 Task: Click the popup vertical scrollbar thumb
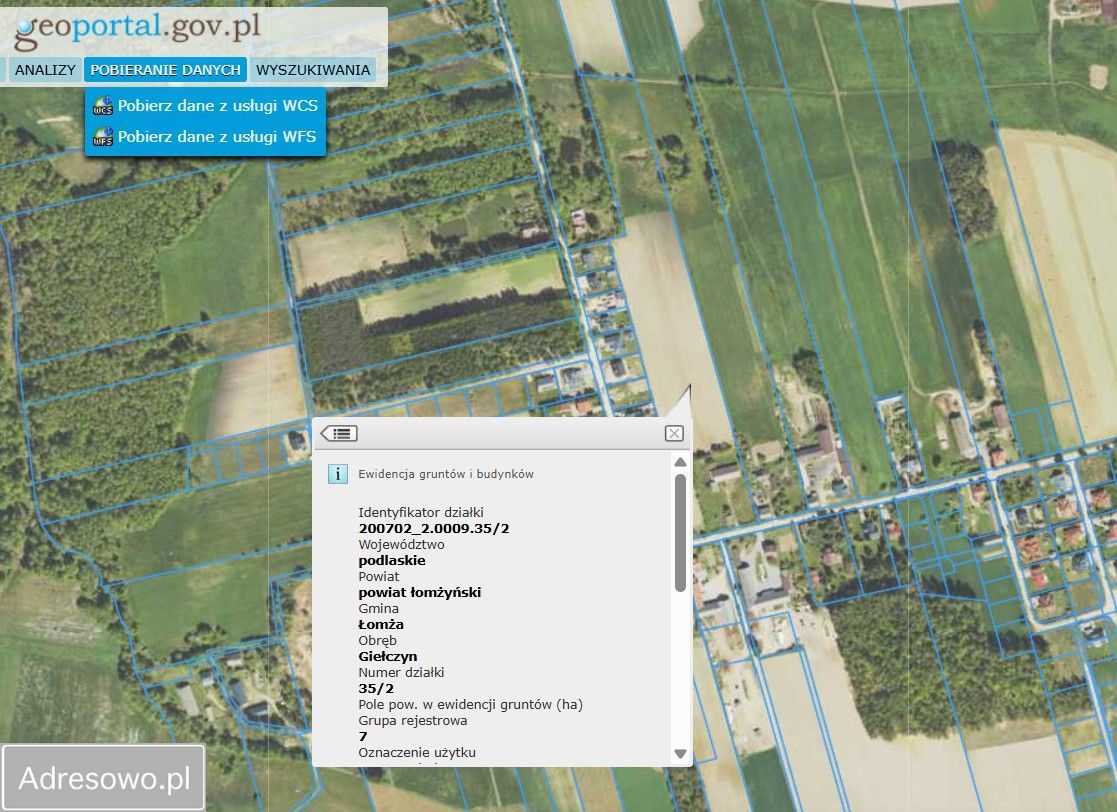click(x=680, y=530)
